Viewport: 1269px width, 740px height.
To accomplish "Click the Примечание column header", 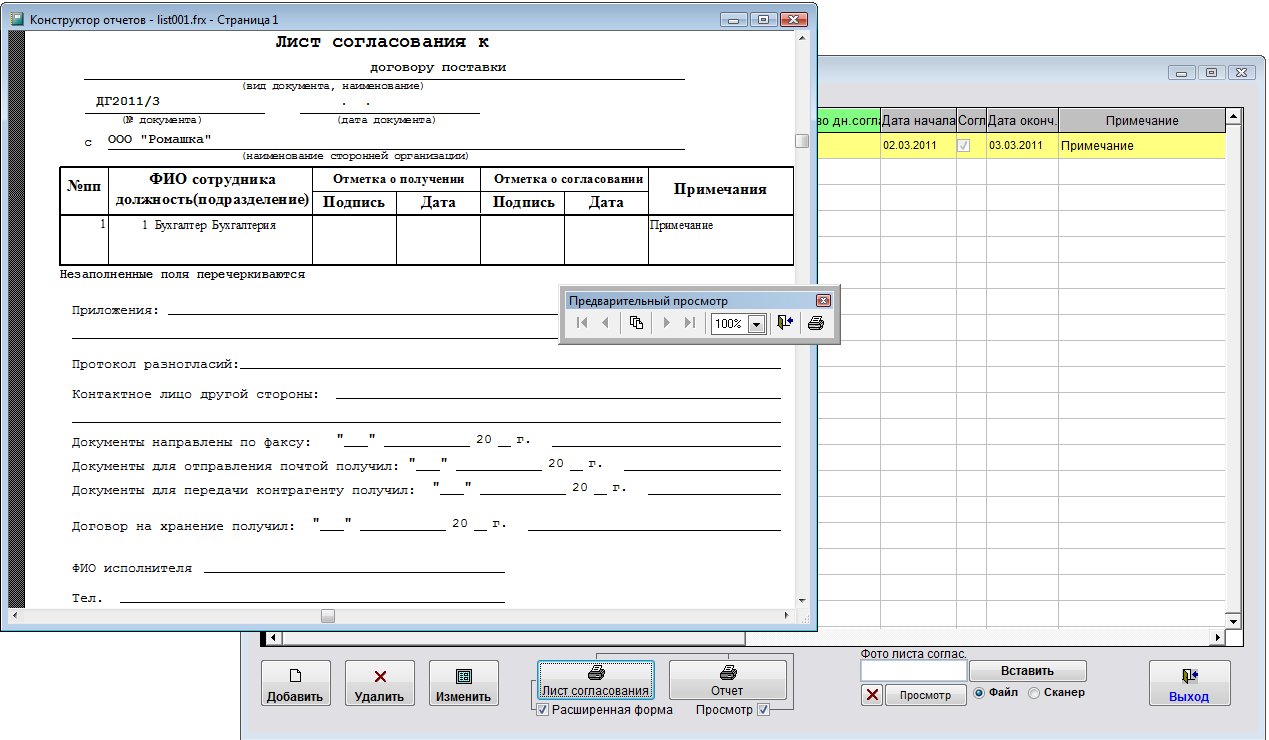I will 1141,120.
